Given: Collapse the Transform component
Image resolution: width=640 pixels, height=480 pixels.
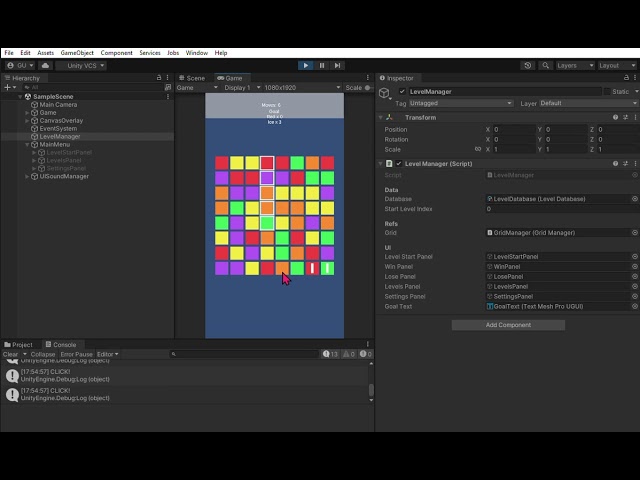Looking at the screenshot, I should coord(381,118).
